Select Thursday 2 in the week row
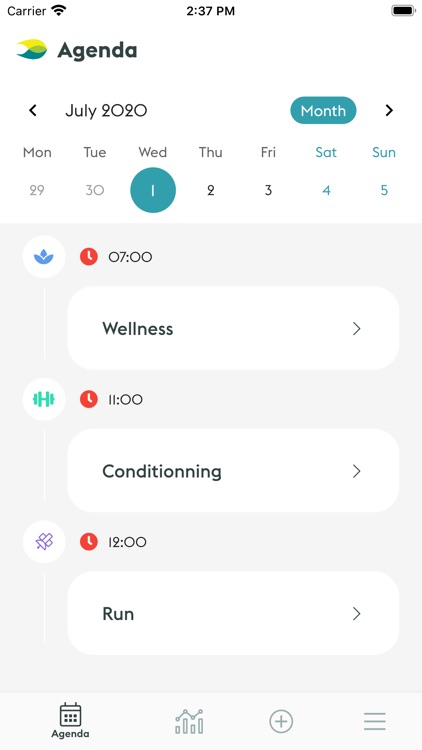This screenshot has width=422, height=750. [x=211, y=190]
